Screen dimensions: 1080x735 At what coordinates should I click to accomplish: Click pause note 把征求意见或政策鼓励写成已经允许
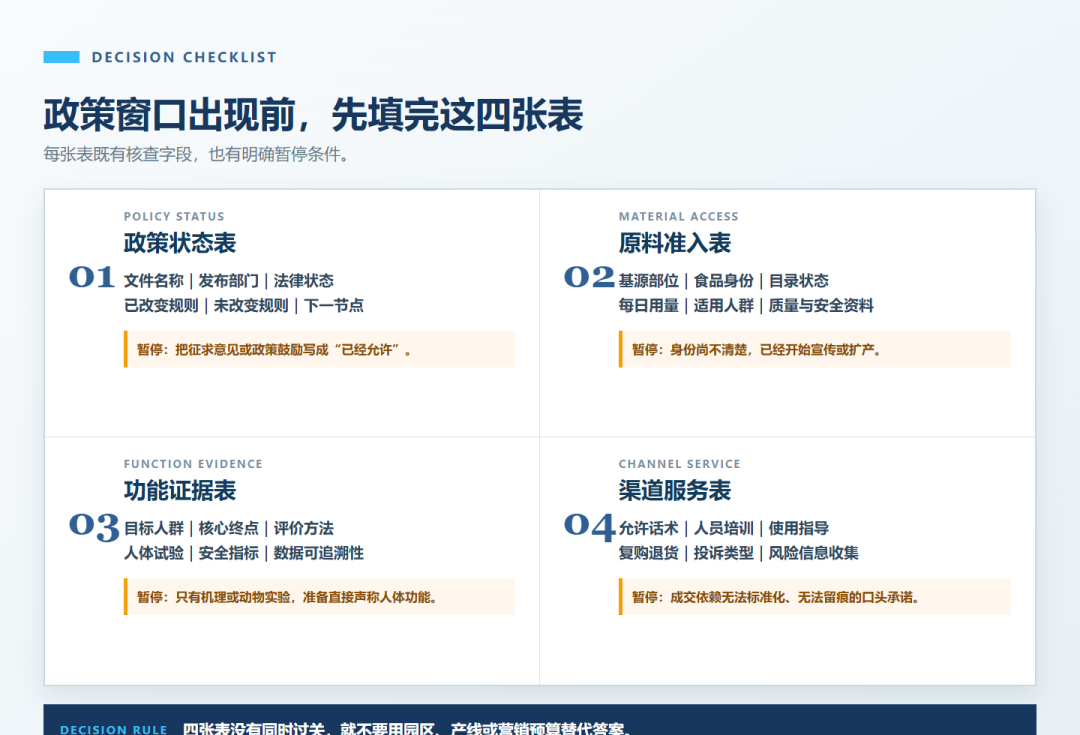point(320,349)
